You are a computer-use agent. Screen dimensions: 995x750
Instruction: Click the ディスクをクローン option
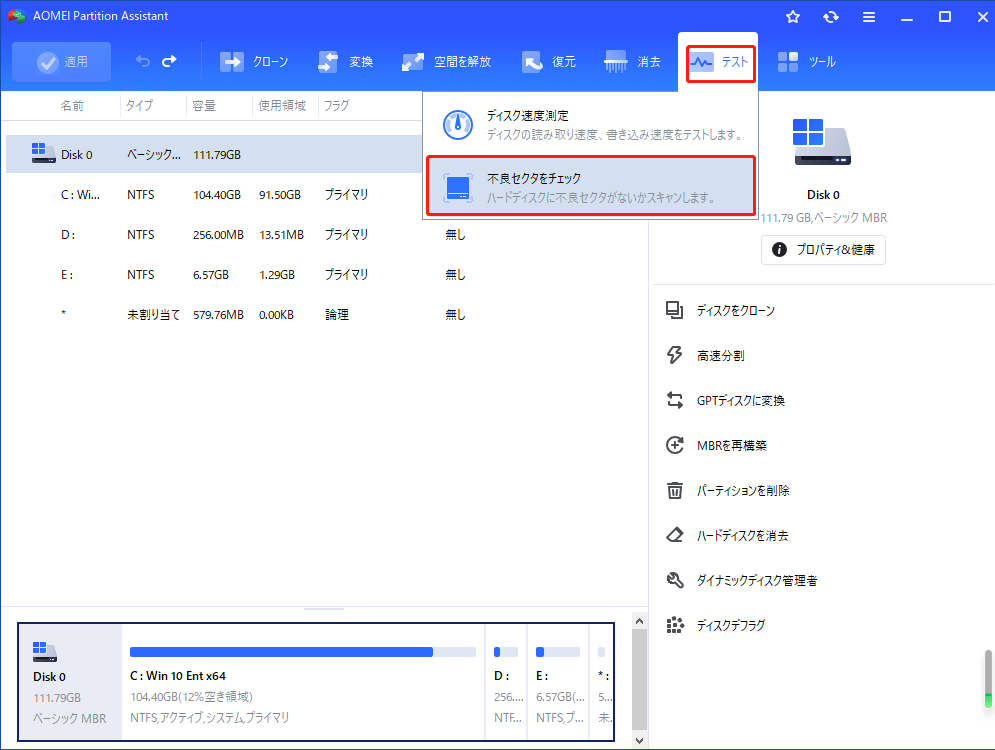tap(720, 310)
